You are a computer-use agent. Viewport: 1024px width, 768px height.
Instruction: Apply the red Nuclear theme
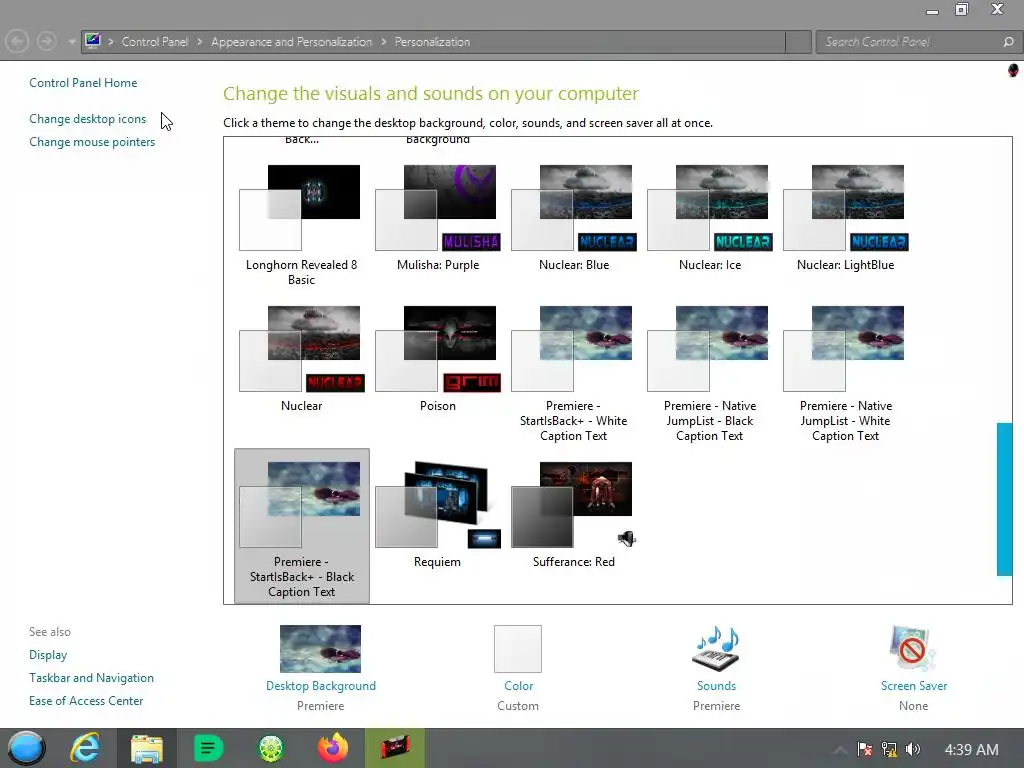point(301,357)
